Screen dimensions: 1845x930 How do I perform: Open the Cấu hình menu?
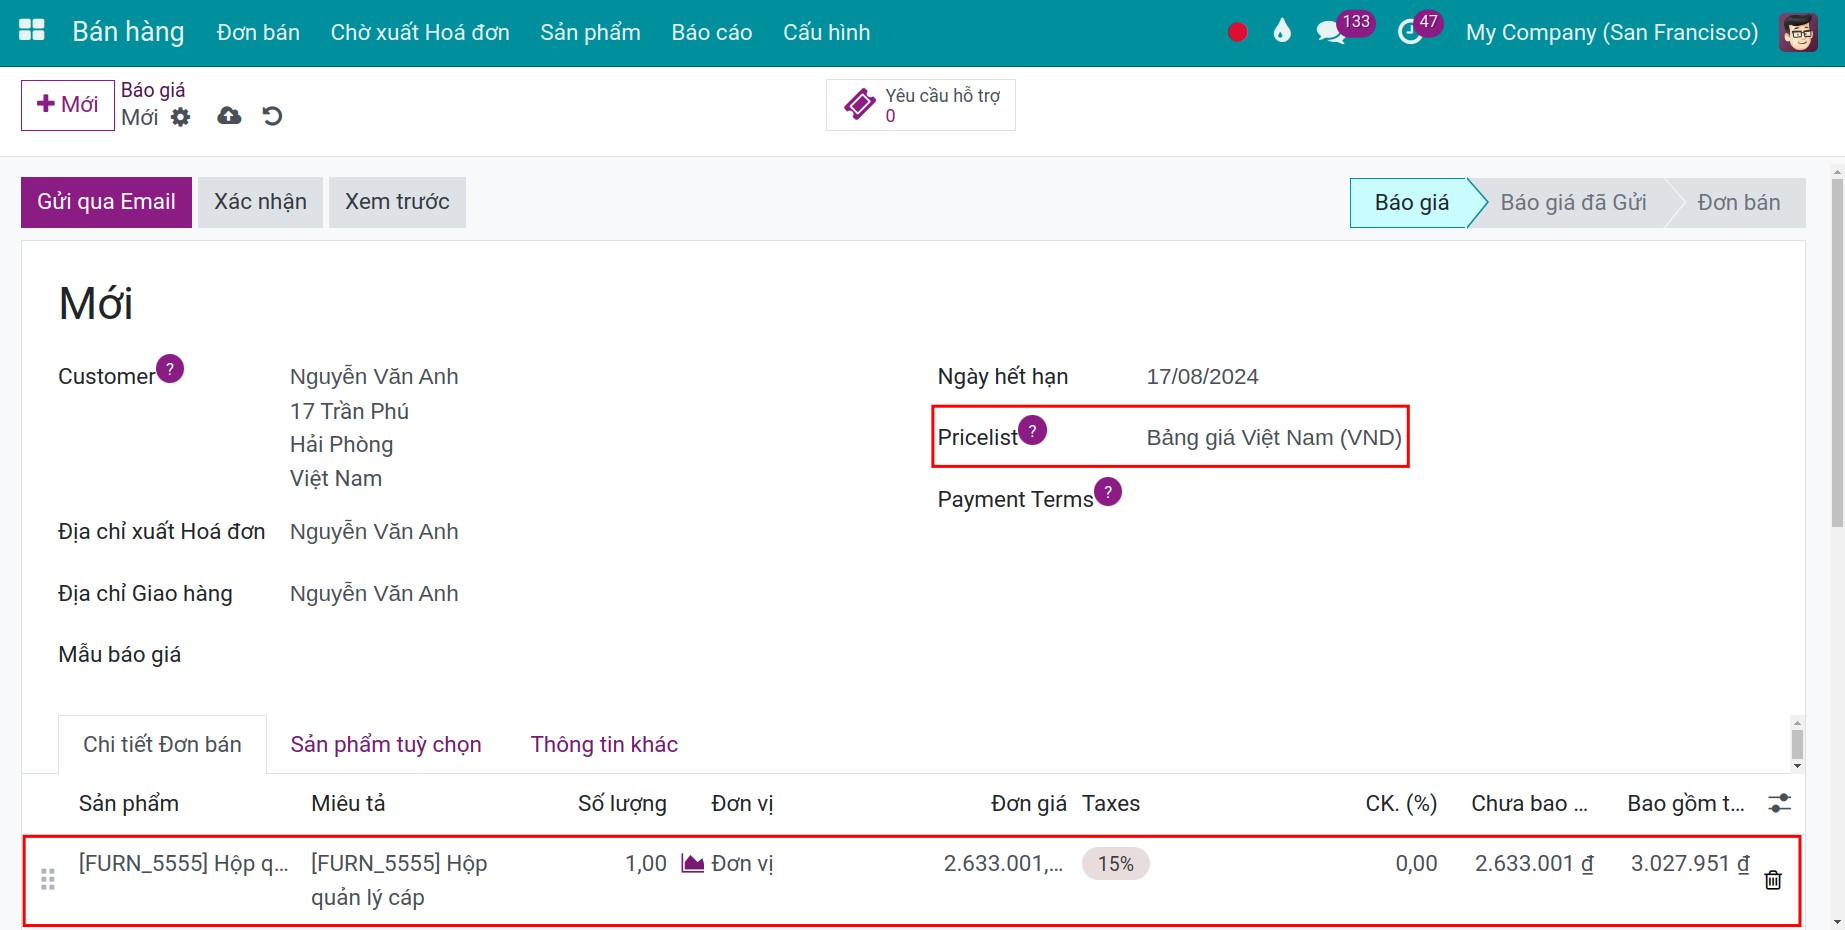click(826, 32)
